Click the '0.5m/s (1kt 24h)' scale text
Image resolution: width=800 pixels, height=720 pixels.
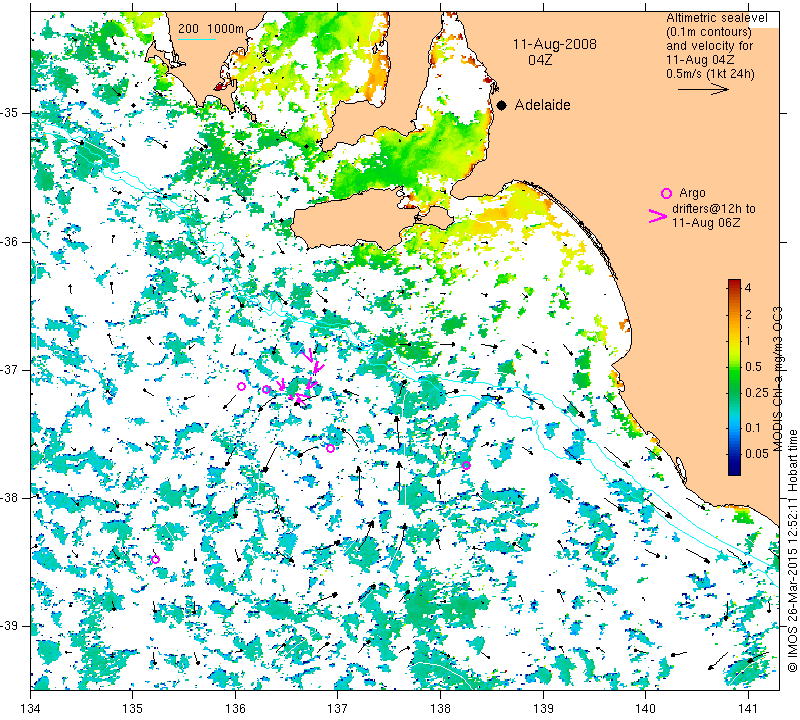(x=710, y=73)
